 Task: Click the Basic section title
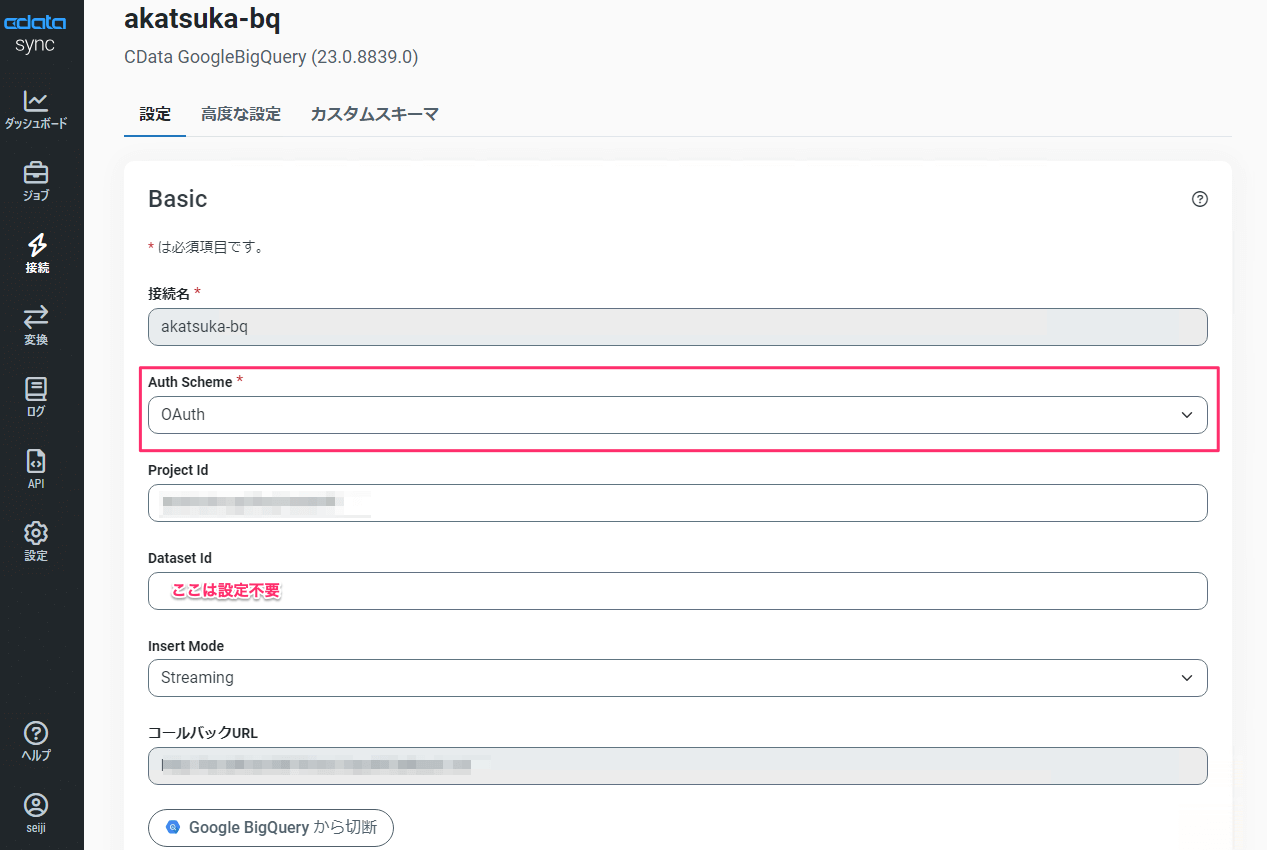pyautogui.click(x=178, y=199)
